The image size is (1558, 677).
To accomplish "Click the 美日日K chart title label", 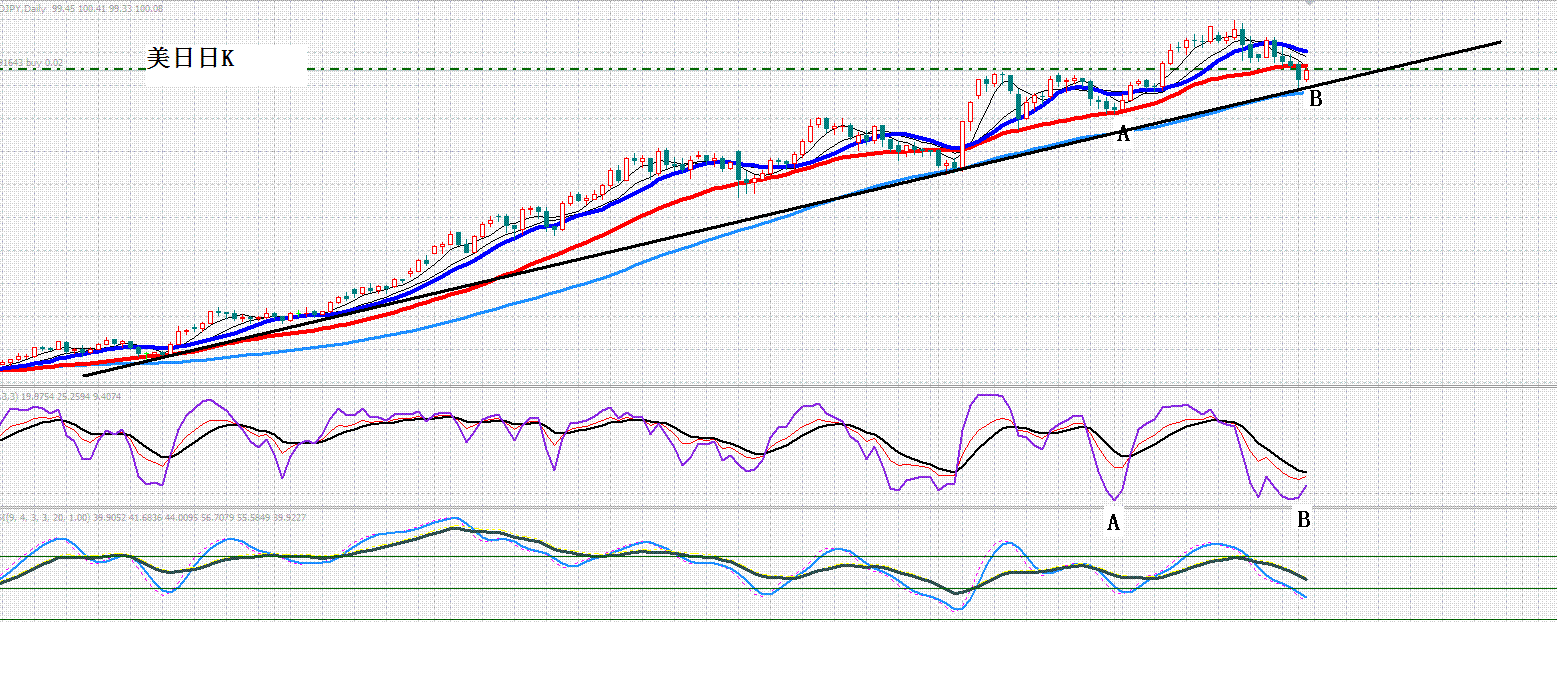I will (x=190, y=60).
